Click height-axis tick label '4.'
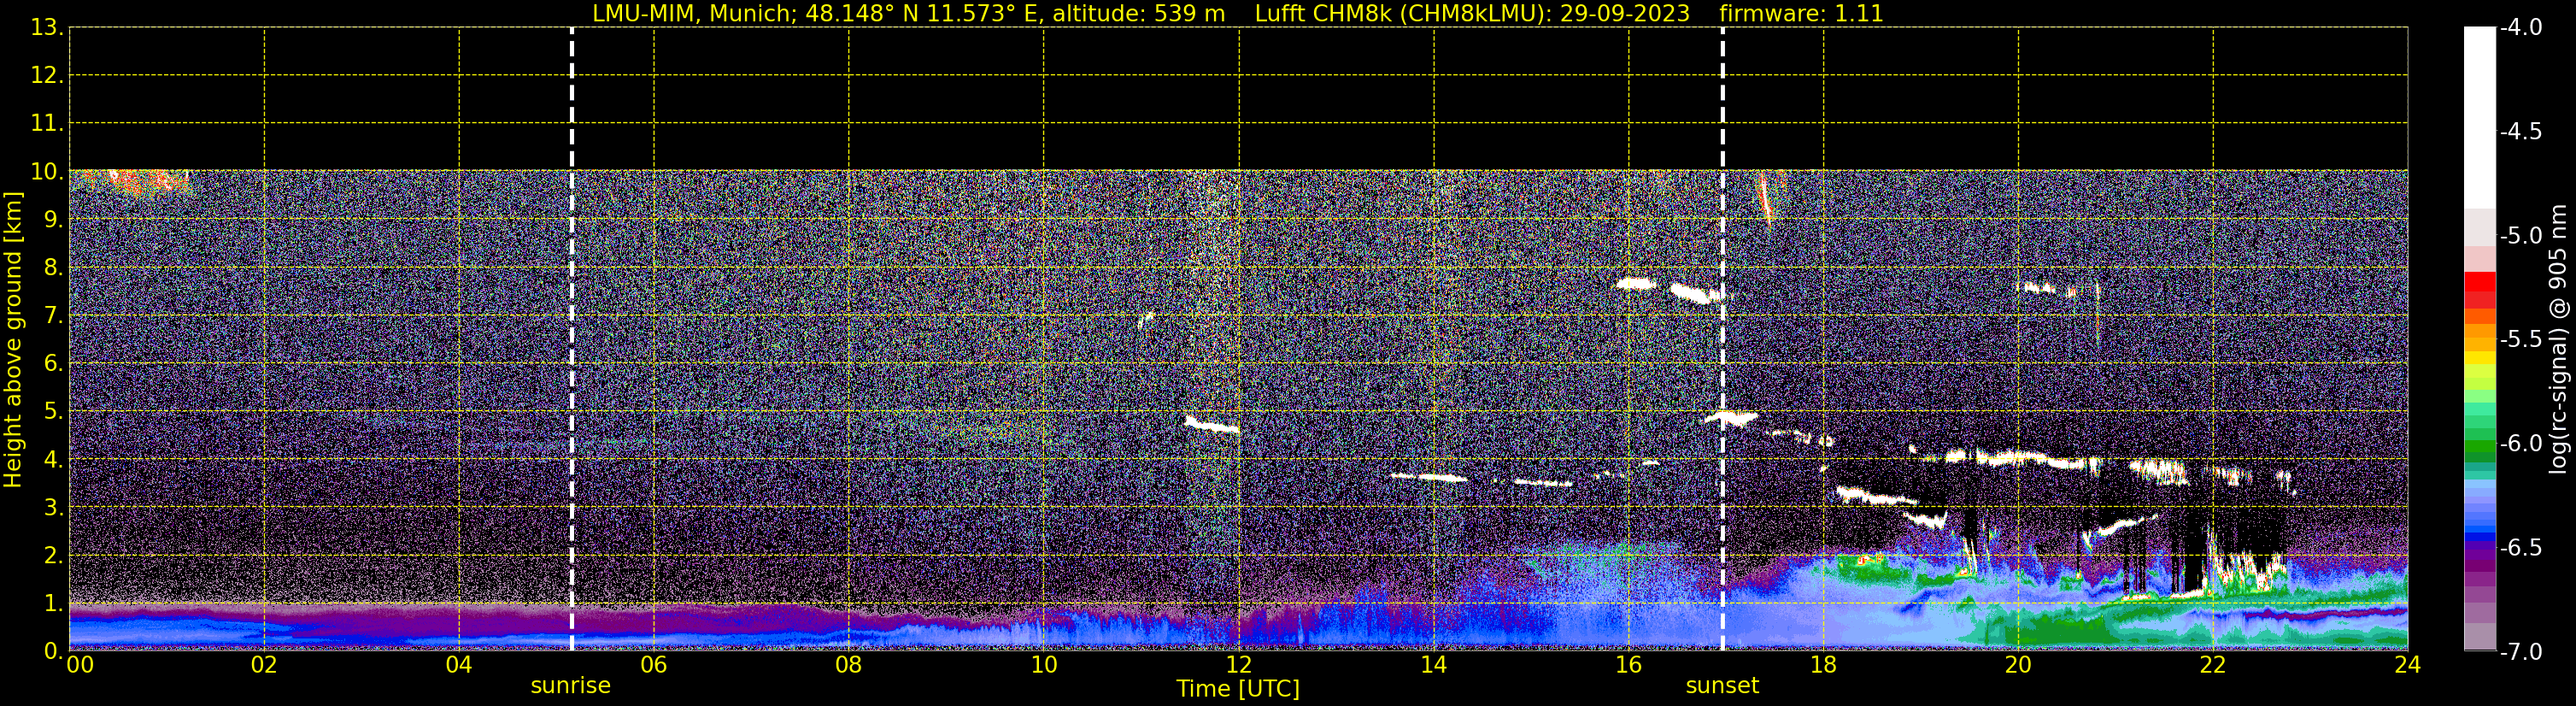Image resolution: width=2576 pixels, height=706 pixels. (x=53, y=459)
